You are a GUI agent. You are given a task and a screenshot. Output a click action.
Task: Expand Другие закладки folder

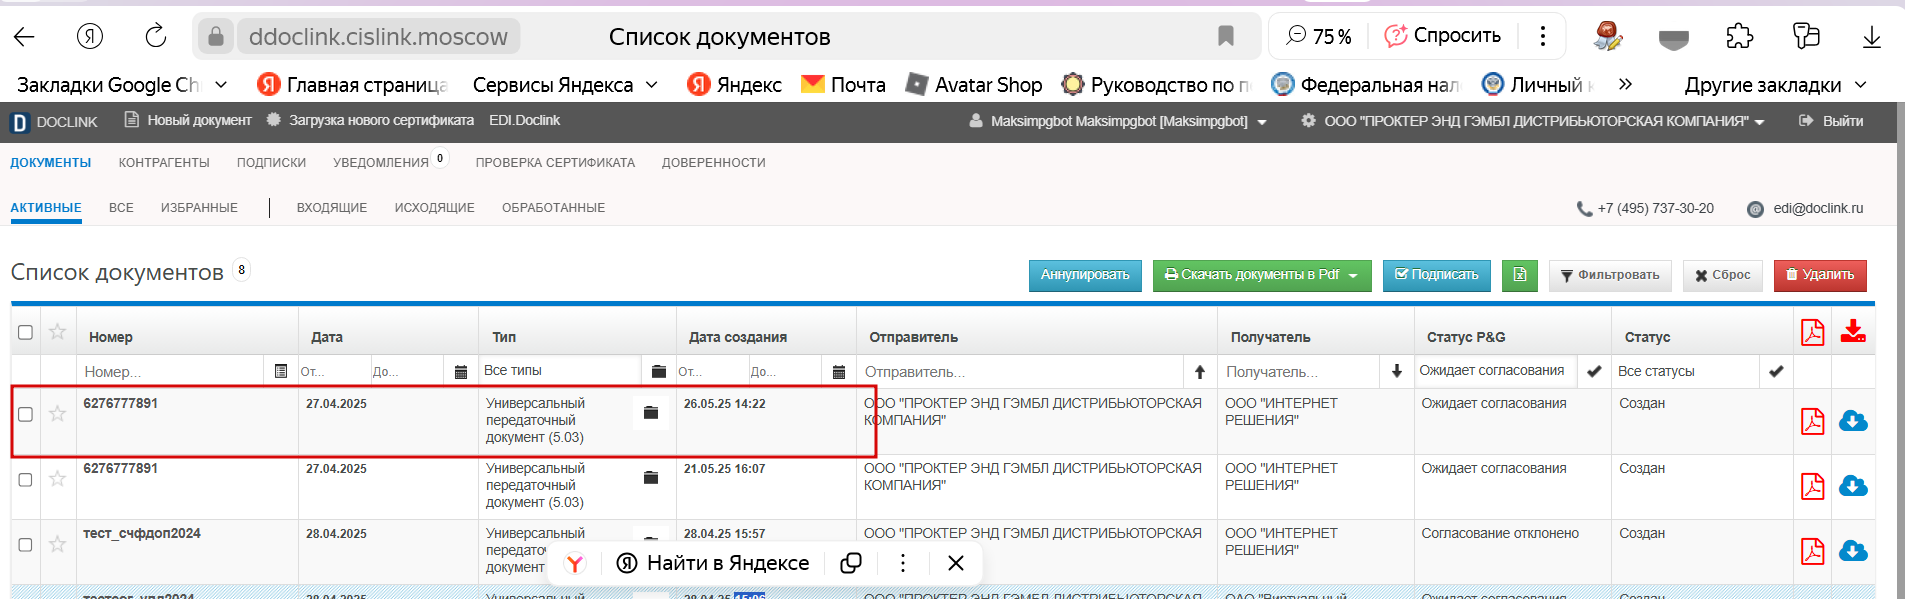tap(1776, 85)
